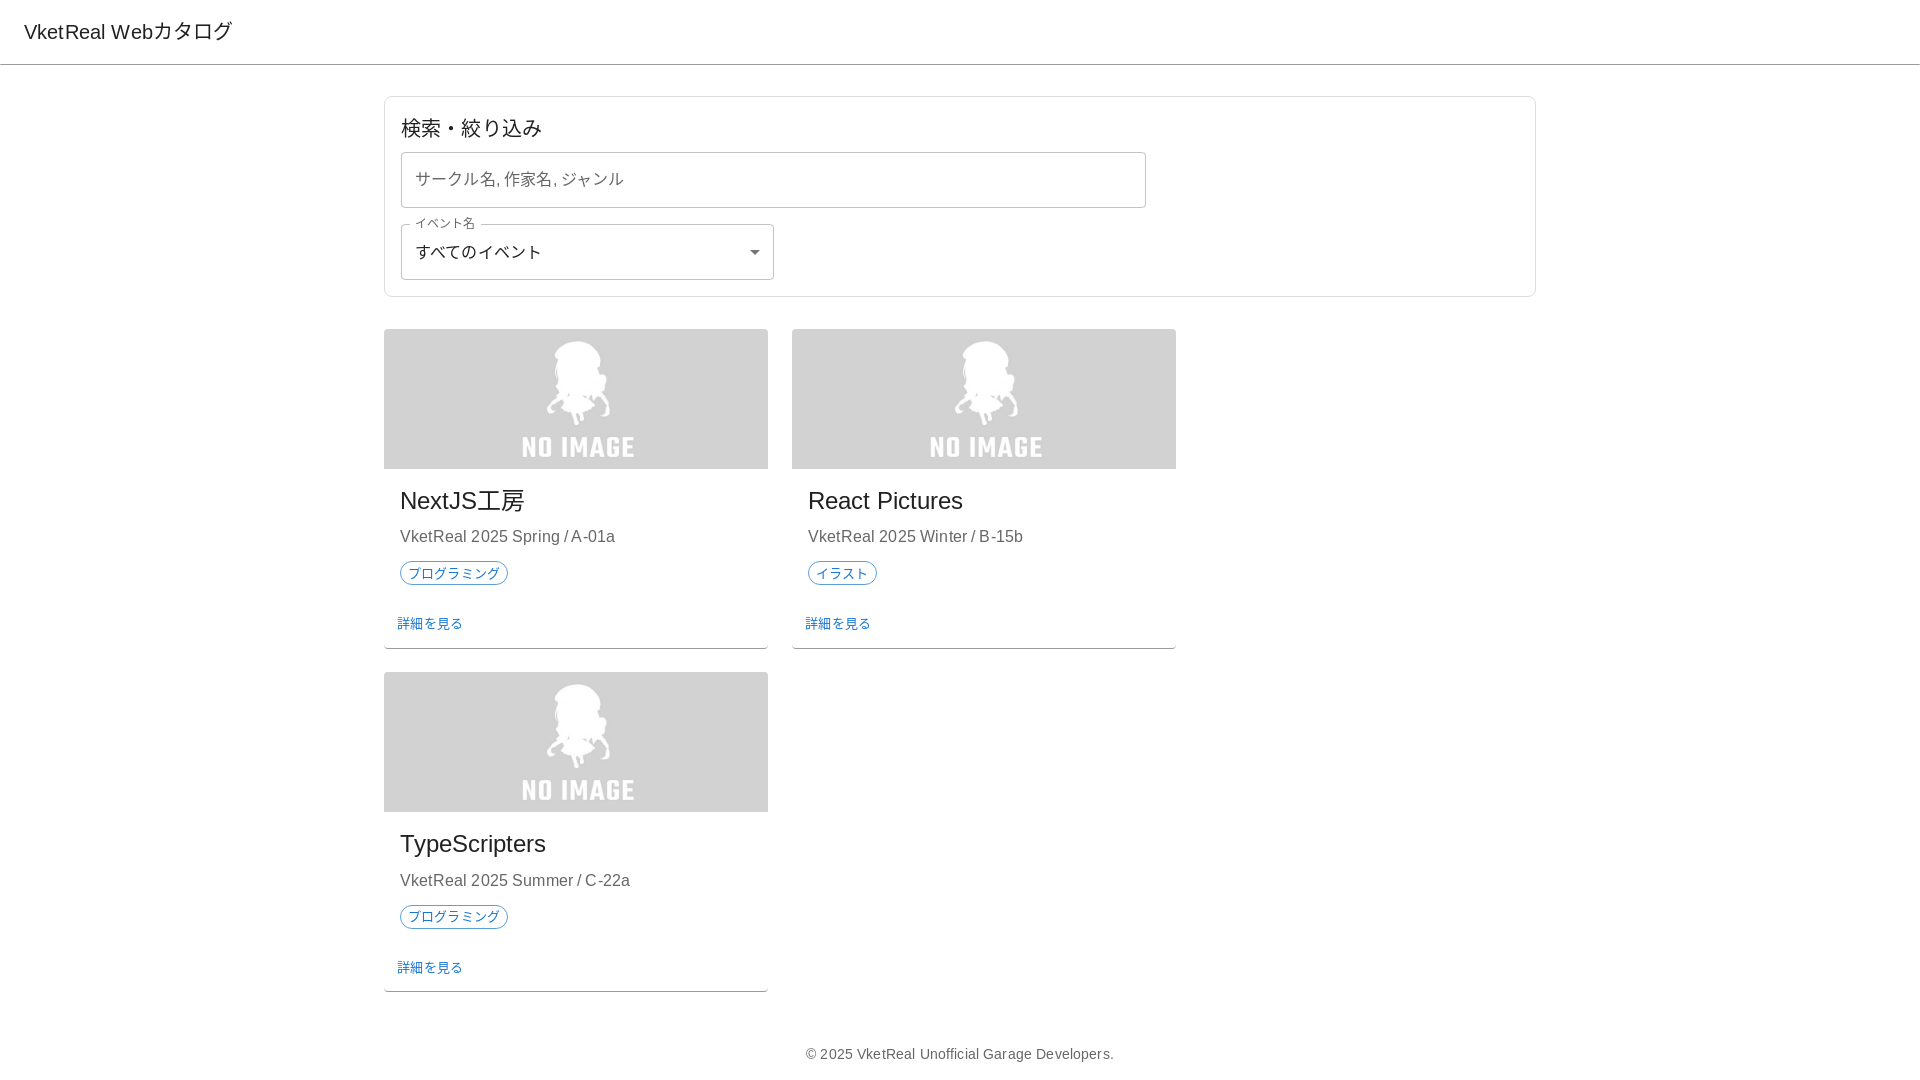Click the footer copyright text
Screen dimensions: 1920x1080
(960, 1054)
